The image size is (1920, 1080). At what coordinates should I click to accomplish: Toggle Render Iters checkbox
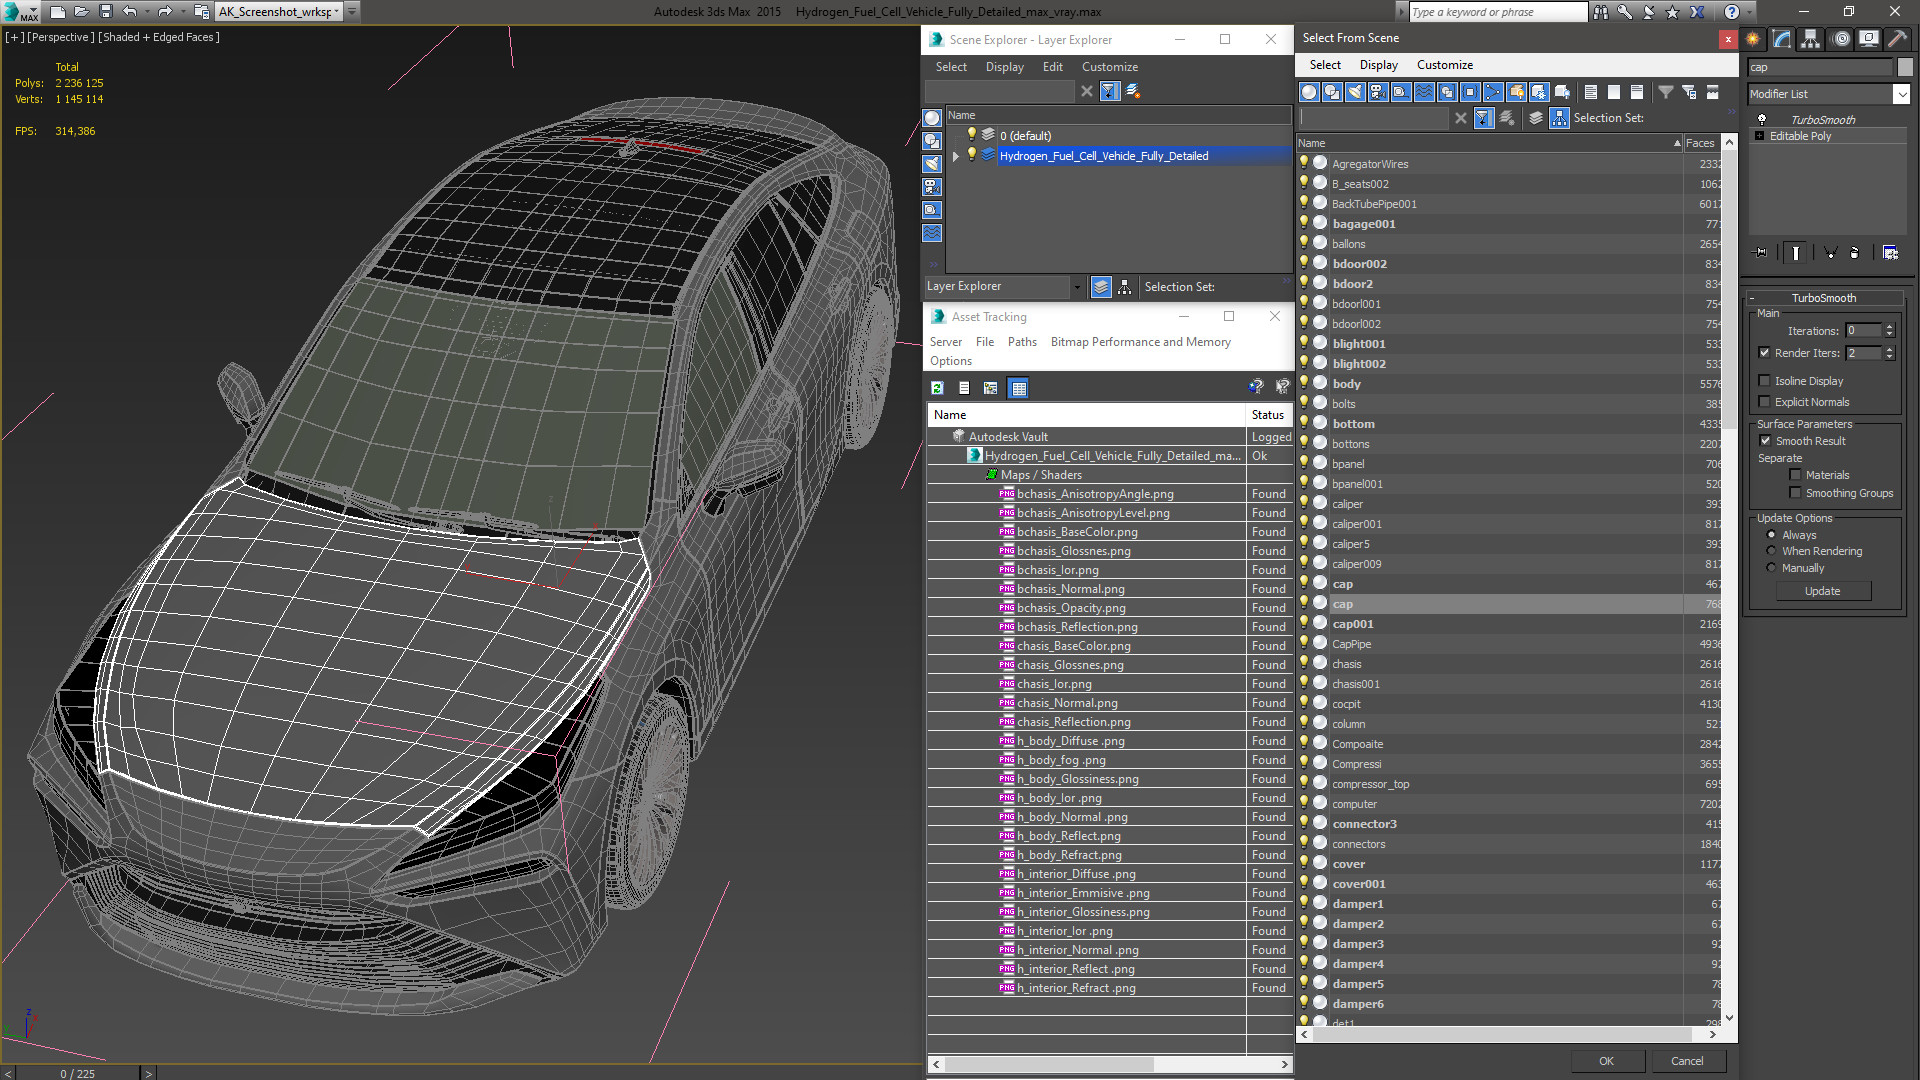(1765, 353)
